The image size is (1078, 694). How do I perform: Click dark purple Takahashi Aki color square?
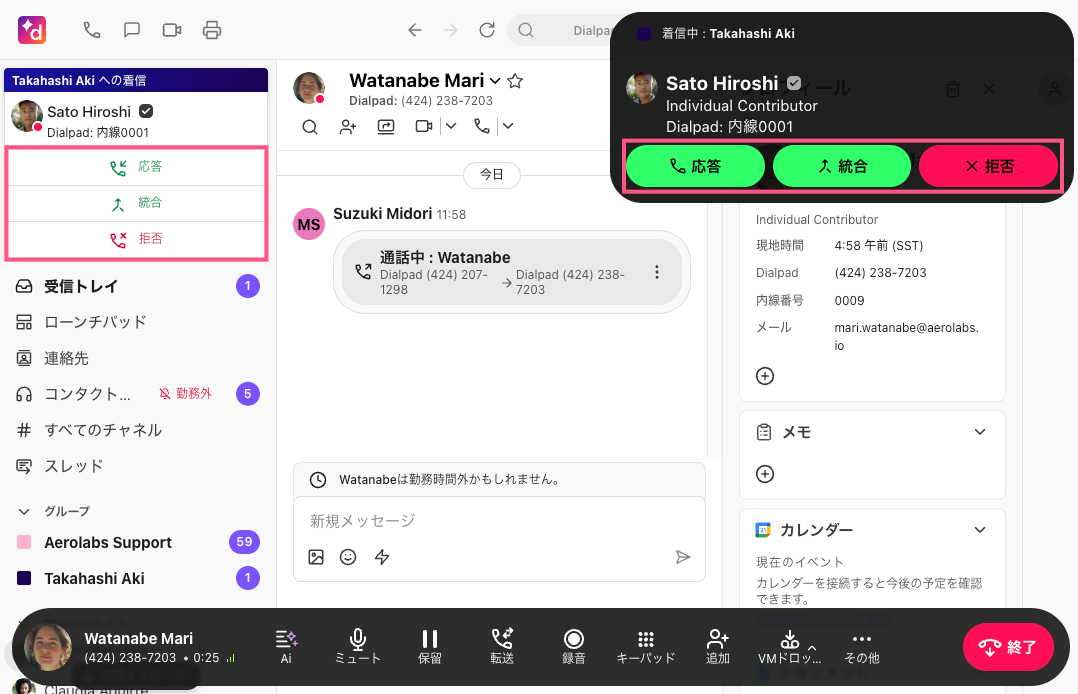click(x=24, y=578)
